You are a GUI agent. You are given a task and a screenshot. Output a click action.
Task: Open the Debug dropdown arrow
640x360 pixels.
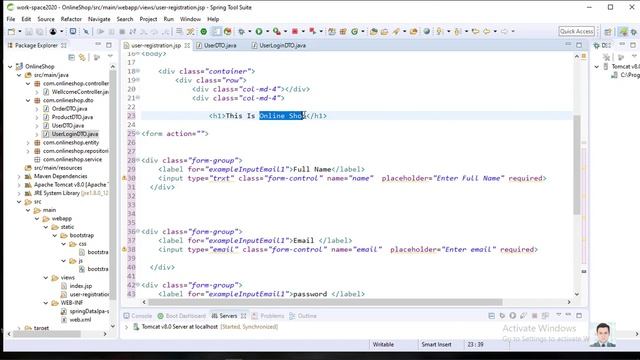(x=249, y=31)
